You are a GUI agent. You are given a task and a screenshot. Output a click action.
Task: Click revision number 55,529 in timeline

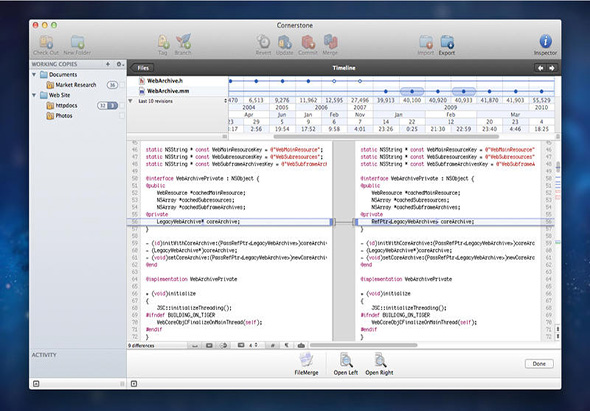(541, 100)
